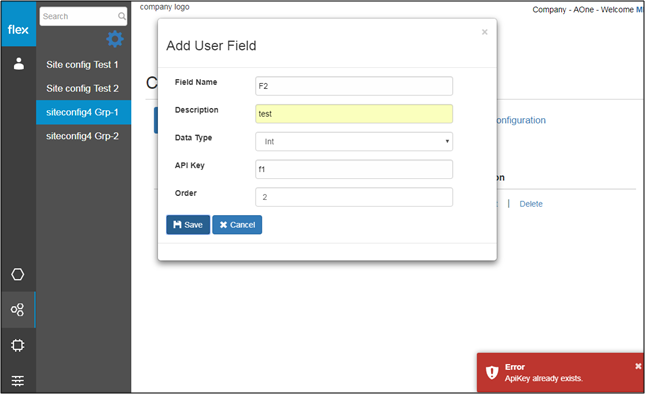Save the new user field
Image resolution: width=645 pixels, height=394 pixels.
188,225
